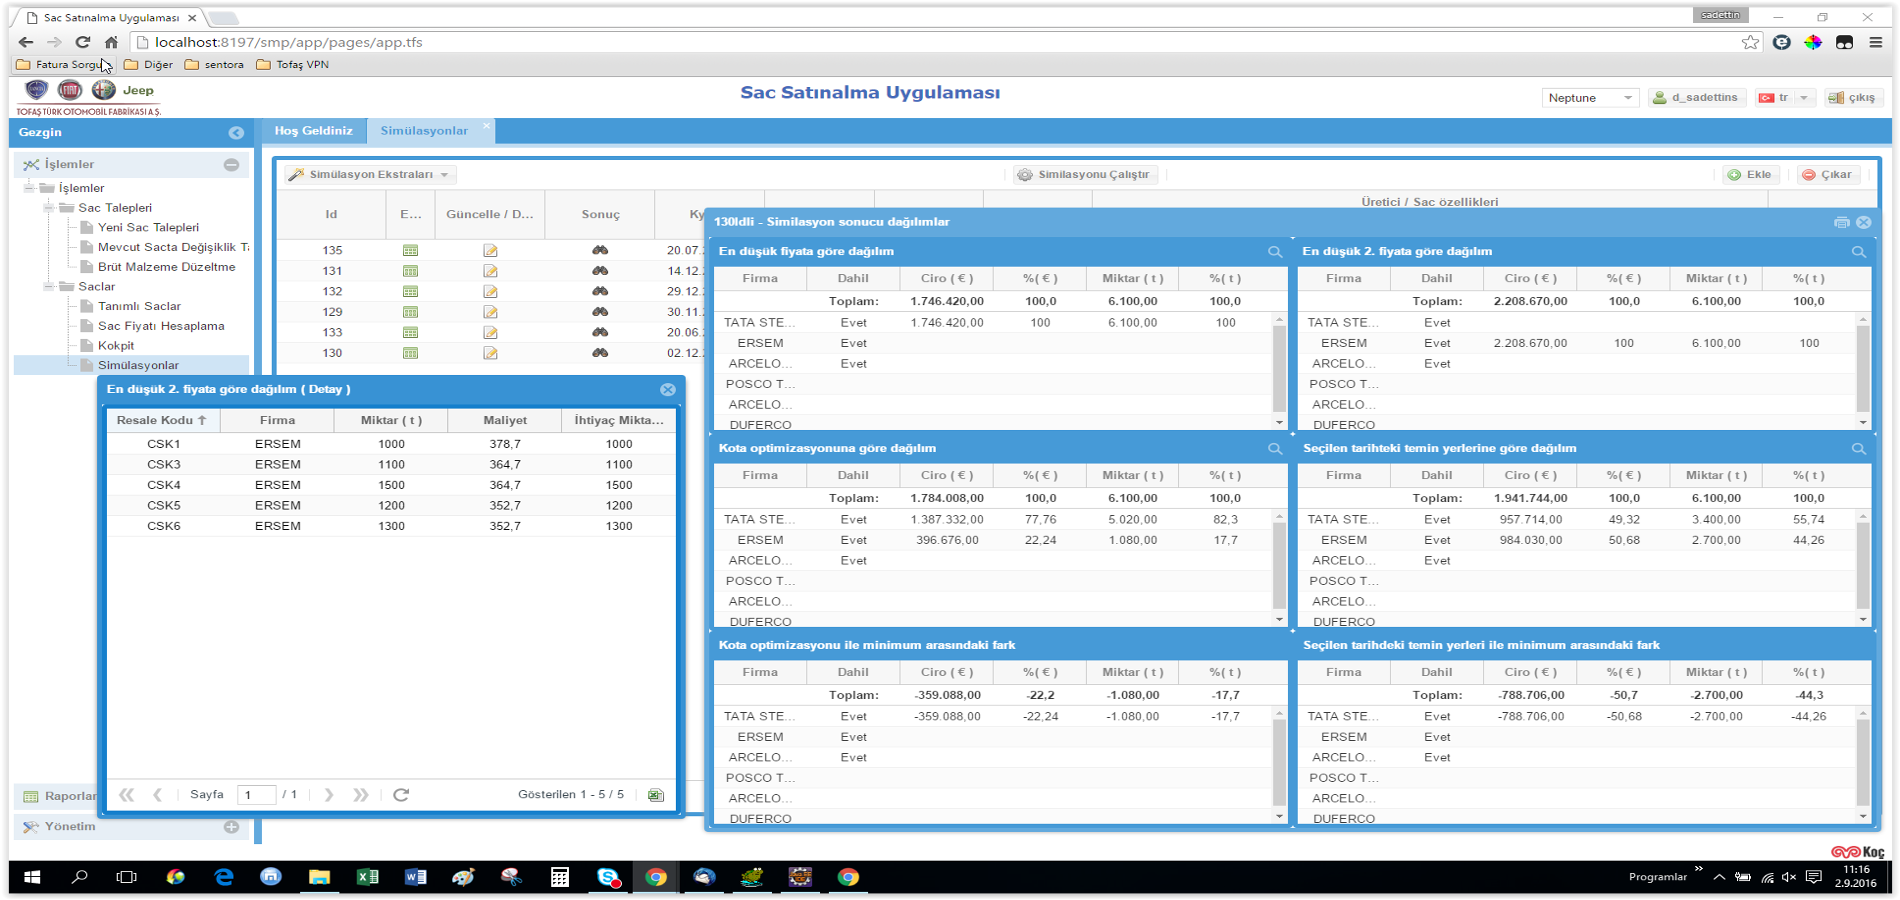The width and height of the screenshot is (1900, 900).
Task: Select Sac Fiyatı Hesaplama tree item
Action: (x=161, y=326)
